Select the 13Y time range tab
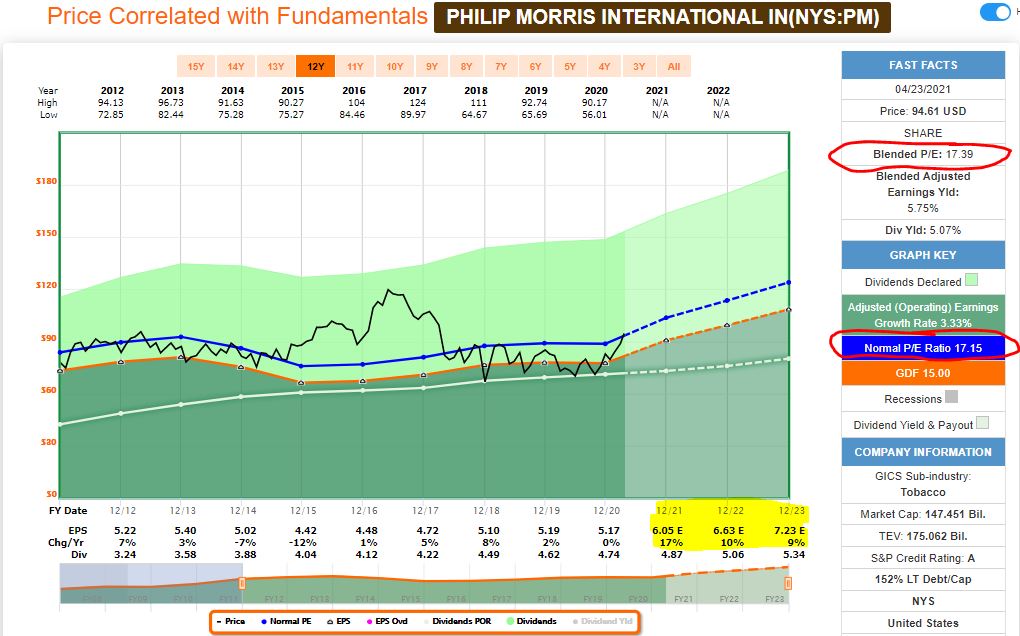This screenshot has height=636, width=1020. 276,66
